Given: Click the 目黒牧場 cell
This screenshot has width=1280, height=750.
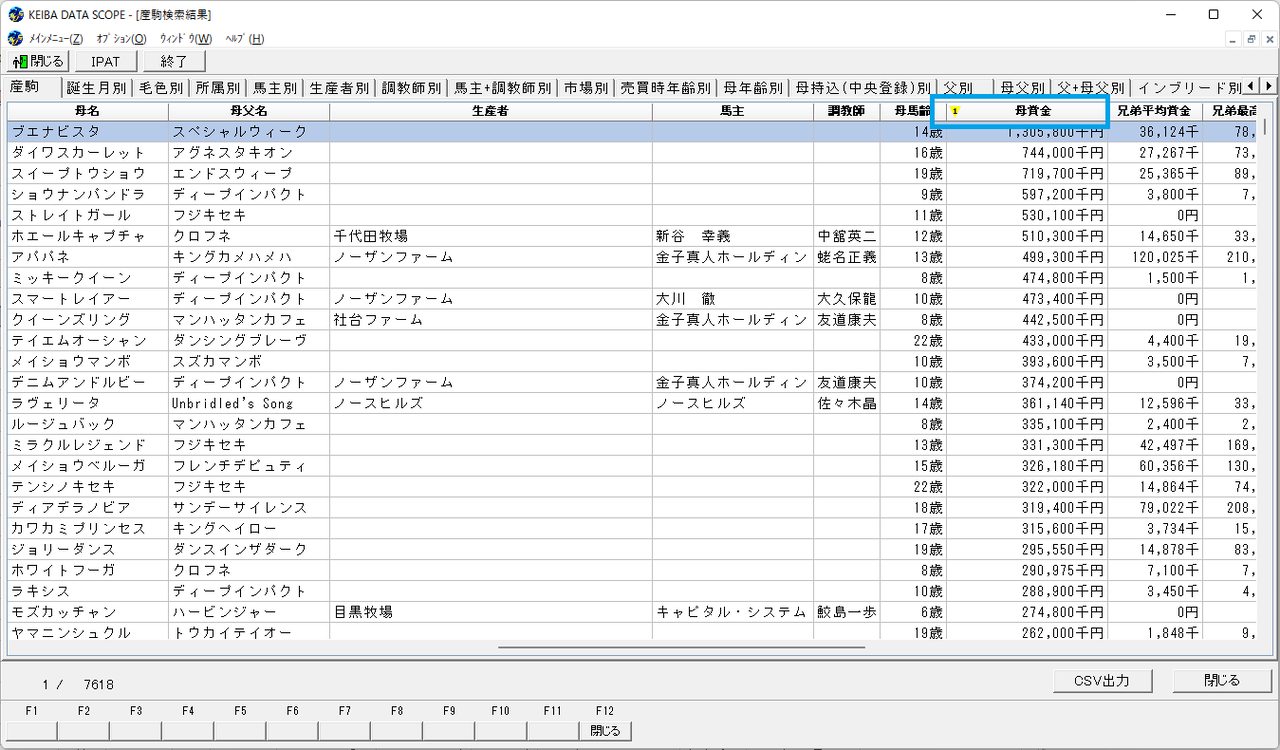Looking at the screenshot, I should click(491, 612).
